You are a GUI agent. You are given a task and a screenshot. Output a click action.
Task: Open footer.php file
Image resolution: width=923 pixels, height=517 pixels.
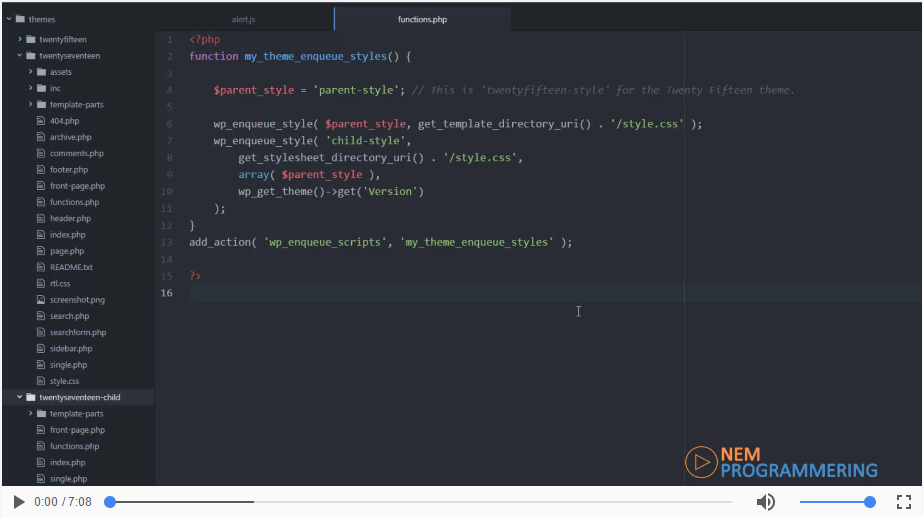click(69, 170)
